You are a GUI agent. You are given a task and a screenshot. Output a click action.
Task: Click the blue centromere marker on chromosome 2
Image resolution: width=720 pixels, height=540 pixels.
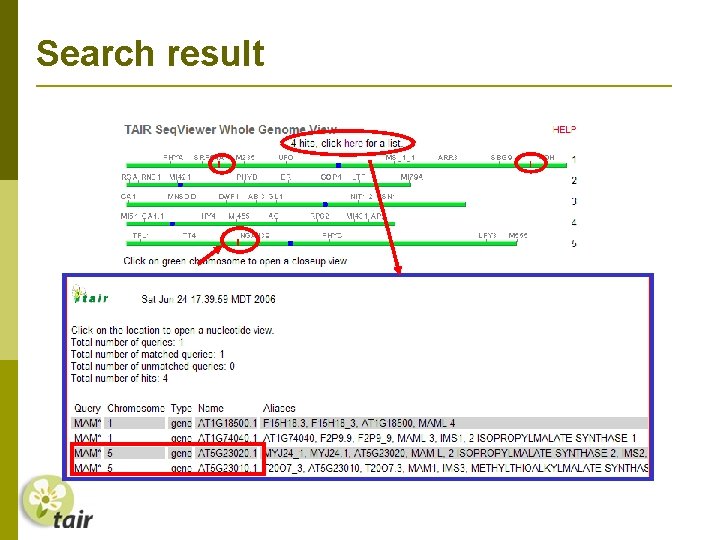click(180, 185)
